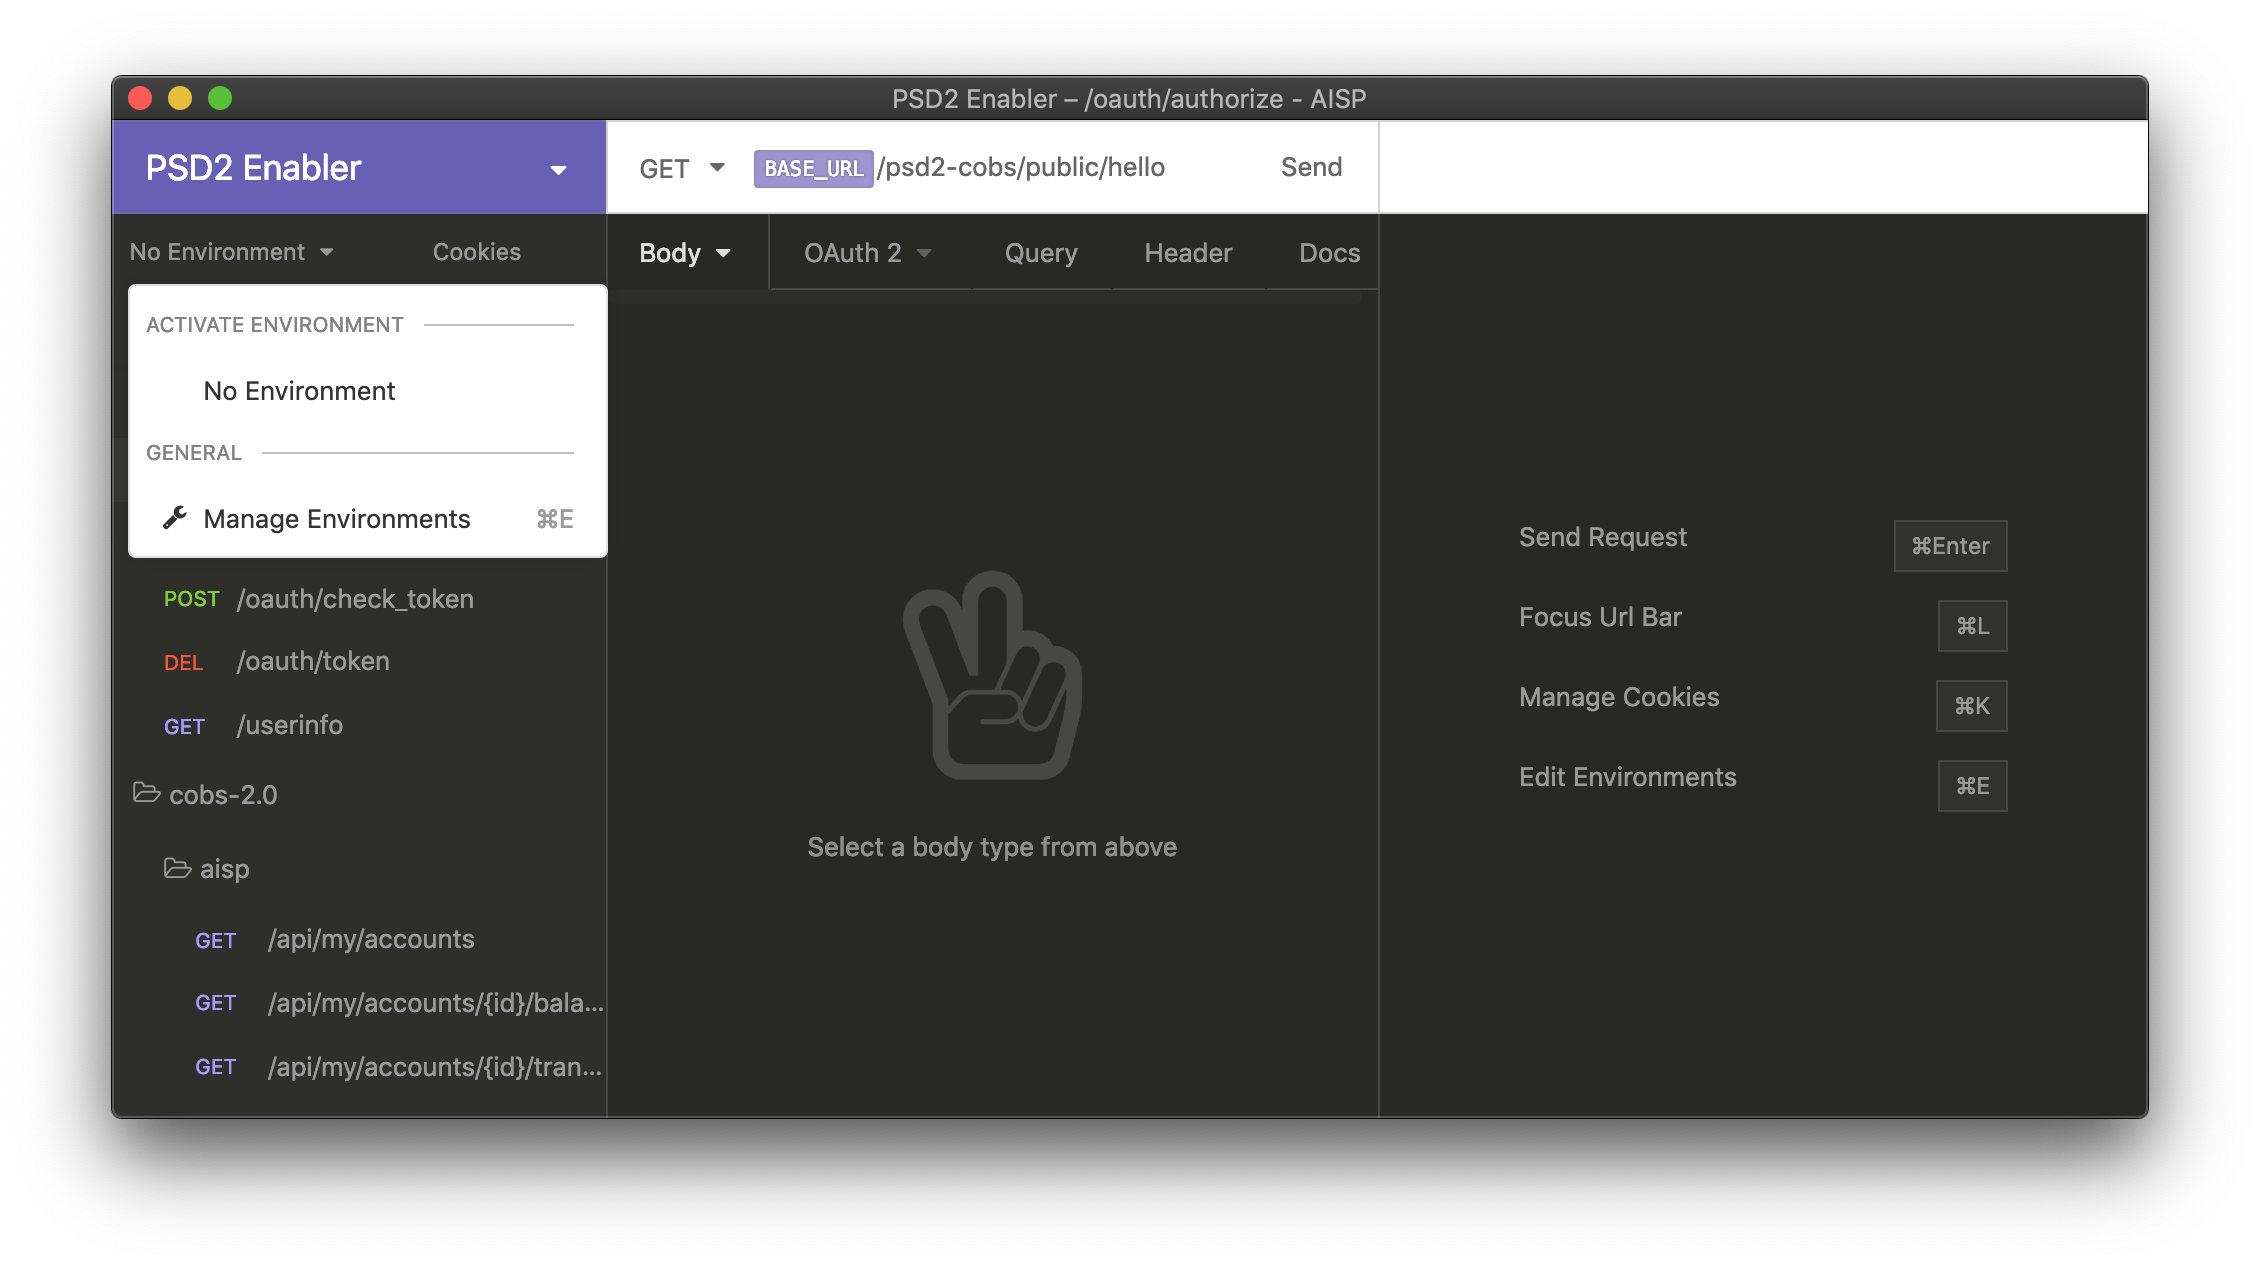
Task: Select the POST /oauth/check_token request
Action: pyautogui.click(x=360, y=599)
